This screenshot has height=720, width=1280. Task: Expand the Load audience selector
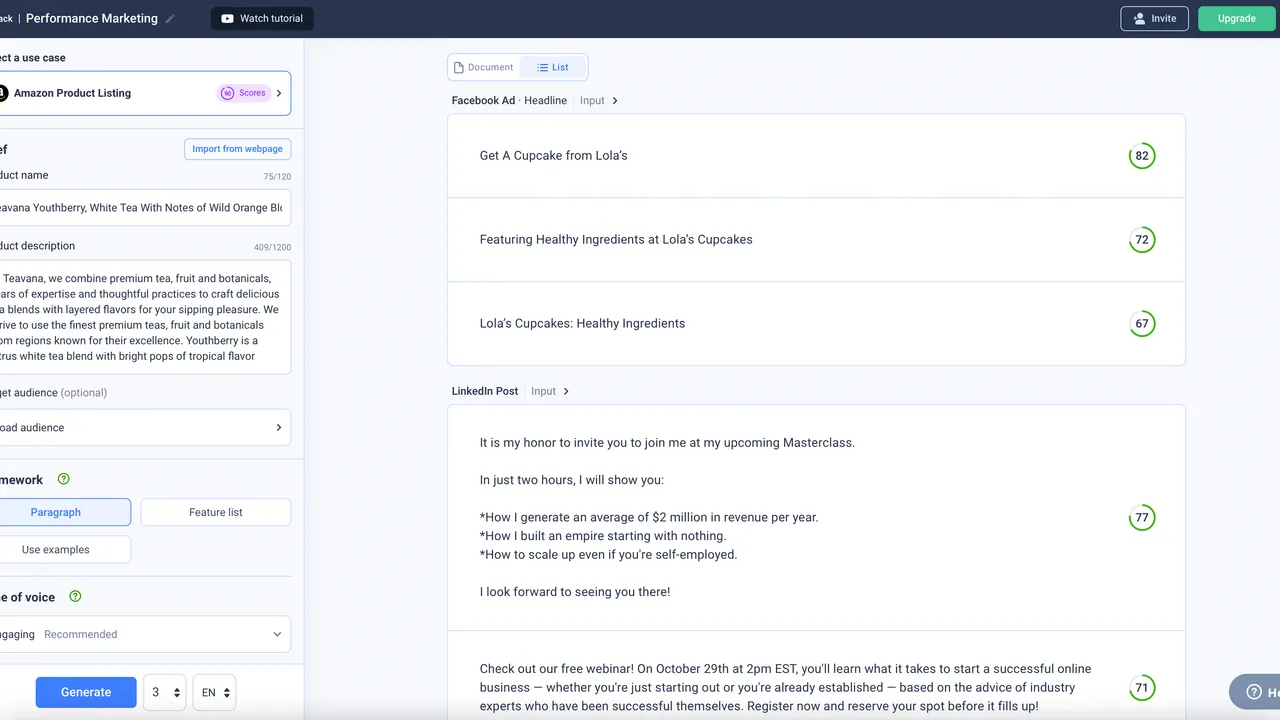point(144,427)
